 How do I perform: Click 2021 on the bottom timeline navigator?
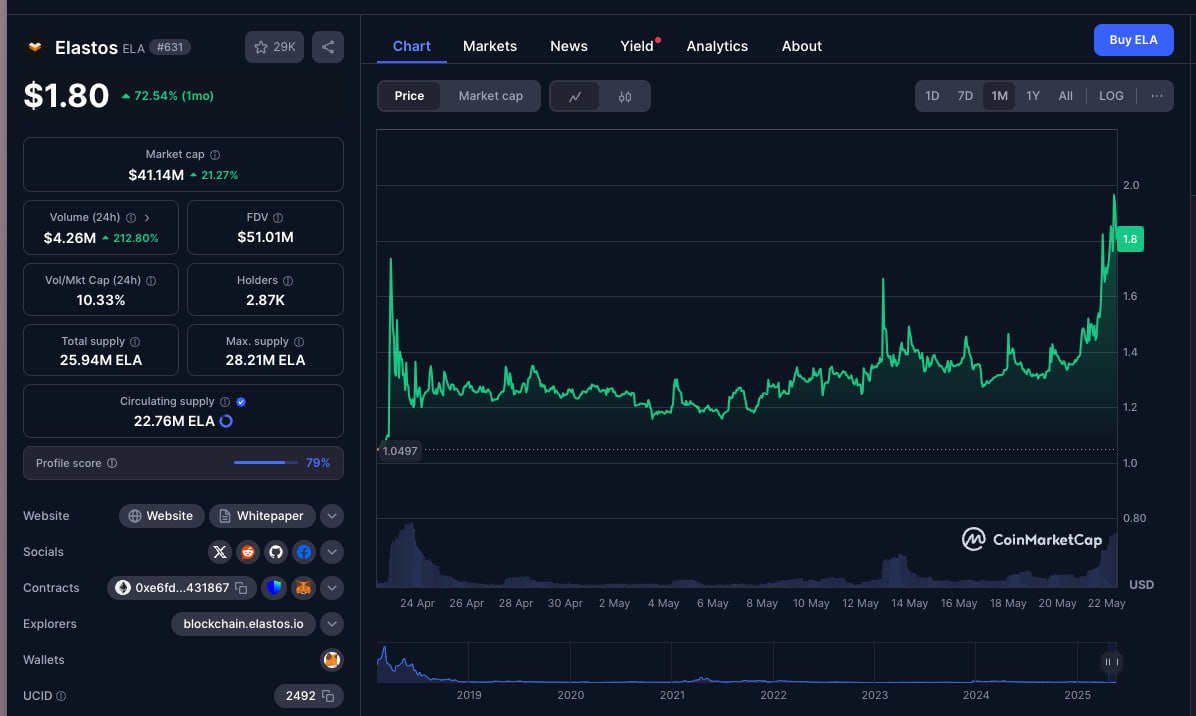pos(672,695)
